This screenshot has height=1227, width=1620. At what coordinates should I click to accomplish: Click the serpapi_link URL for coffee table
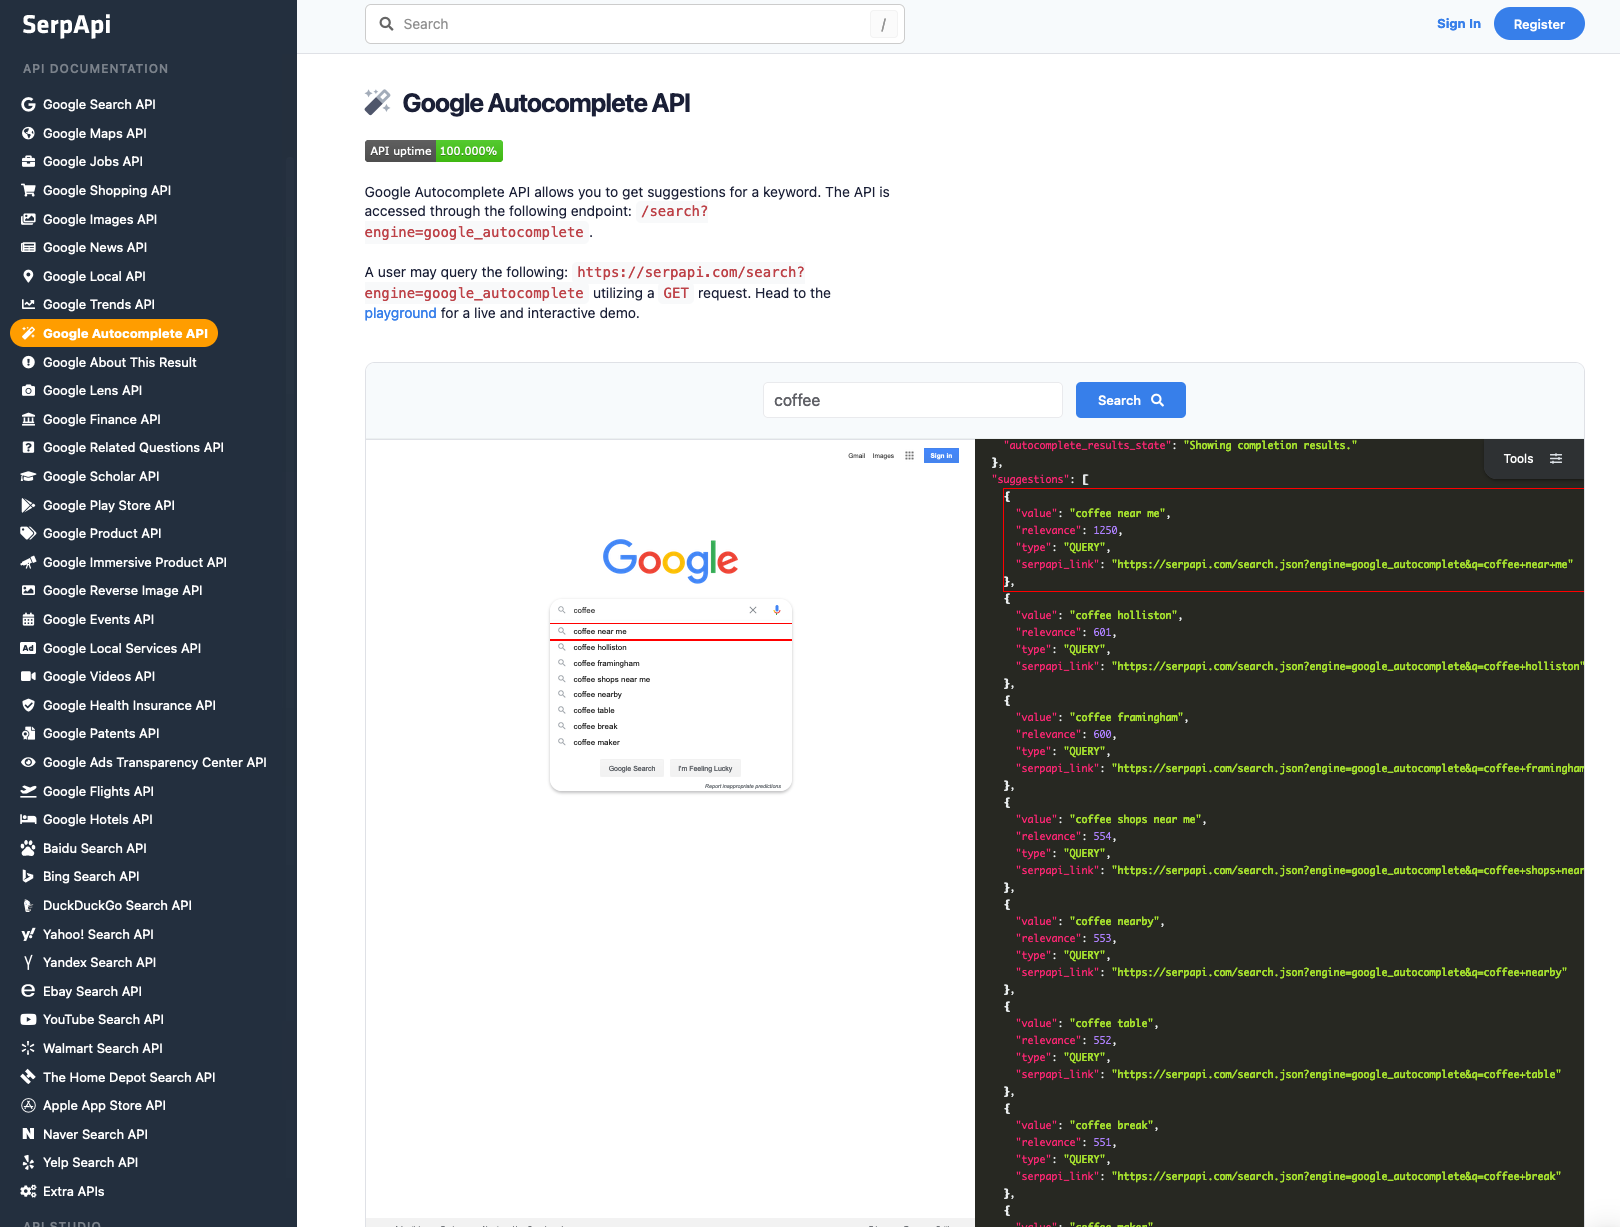click(x=1336, y=1074)
